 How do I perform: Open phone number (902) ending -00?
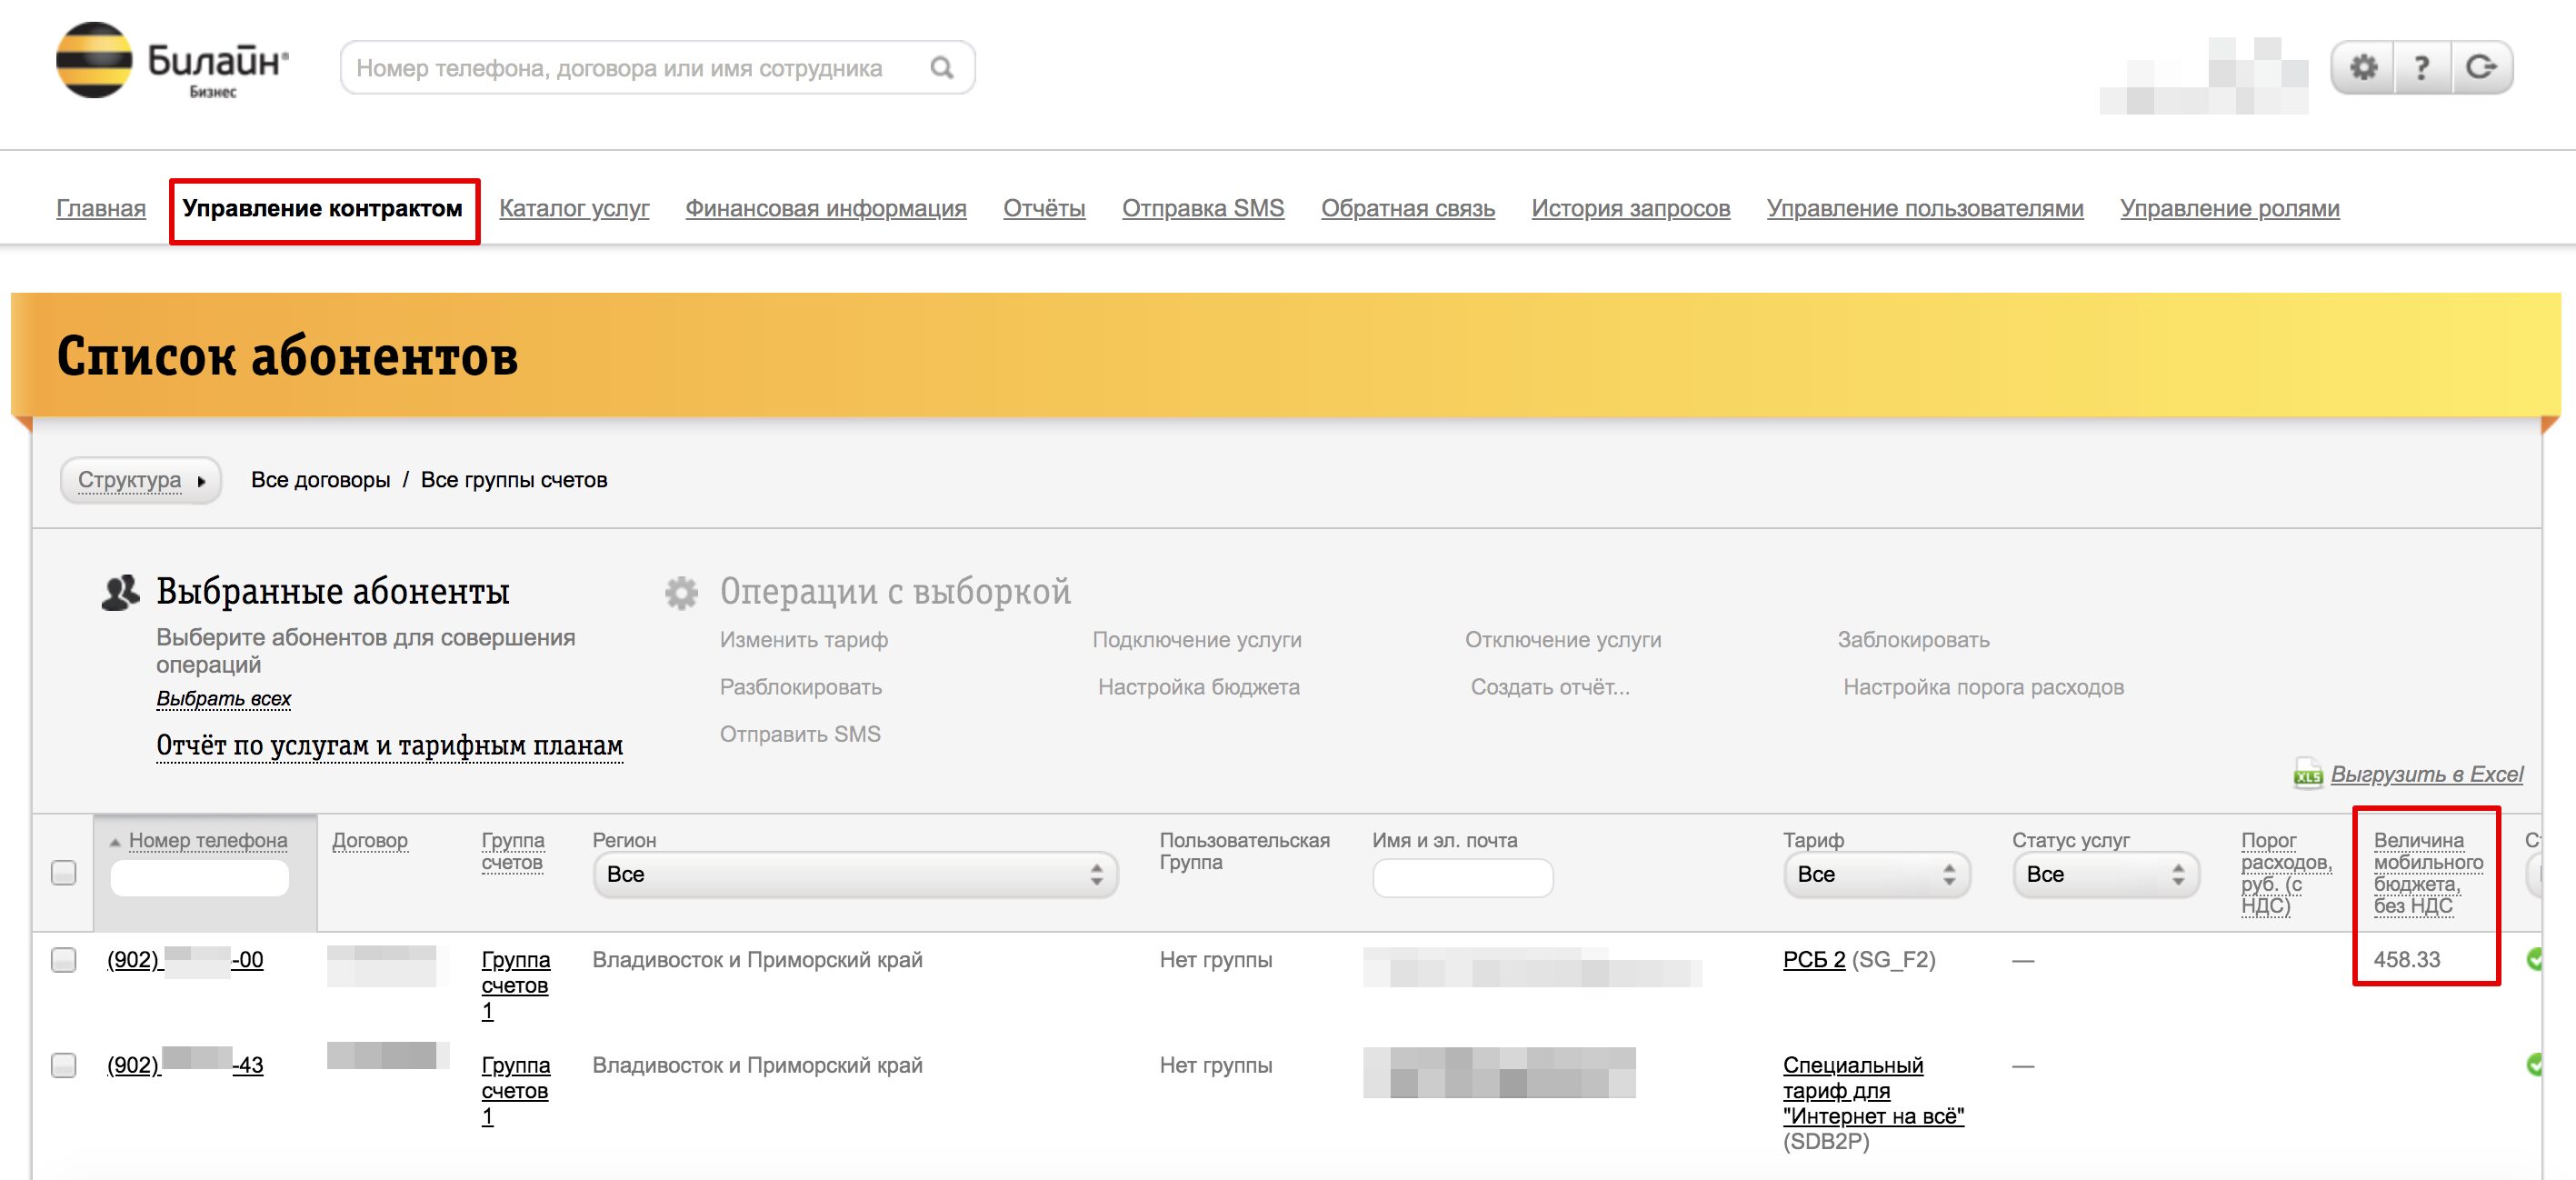tap(185, 960)
